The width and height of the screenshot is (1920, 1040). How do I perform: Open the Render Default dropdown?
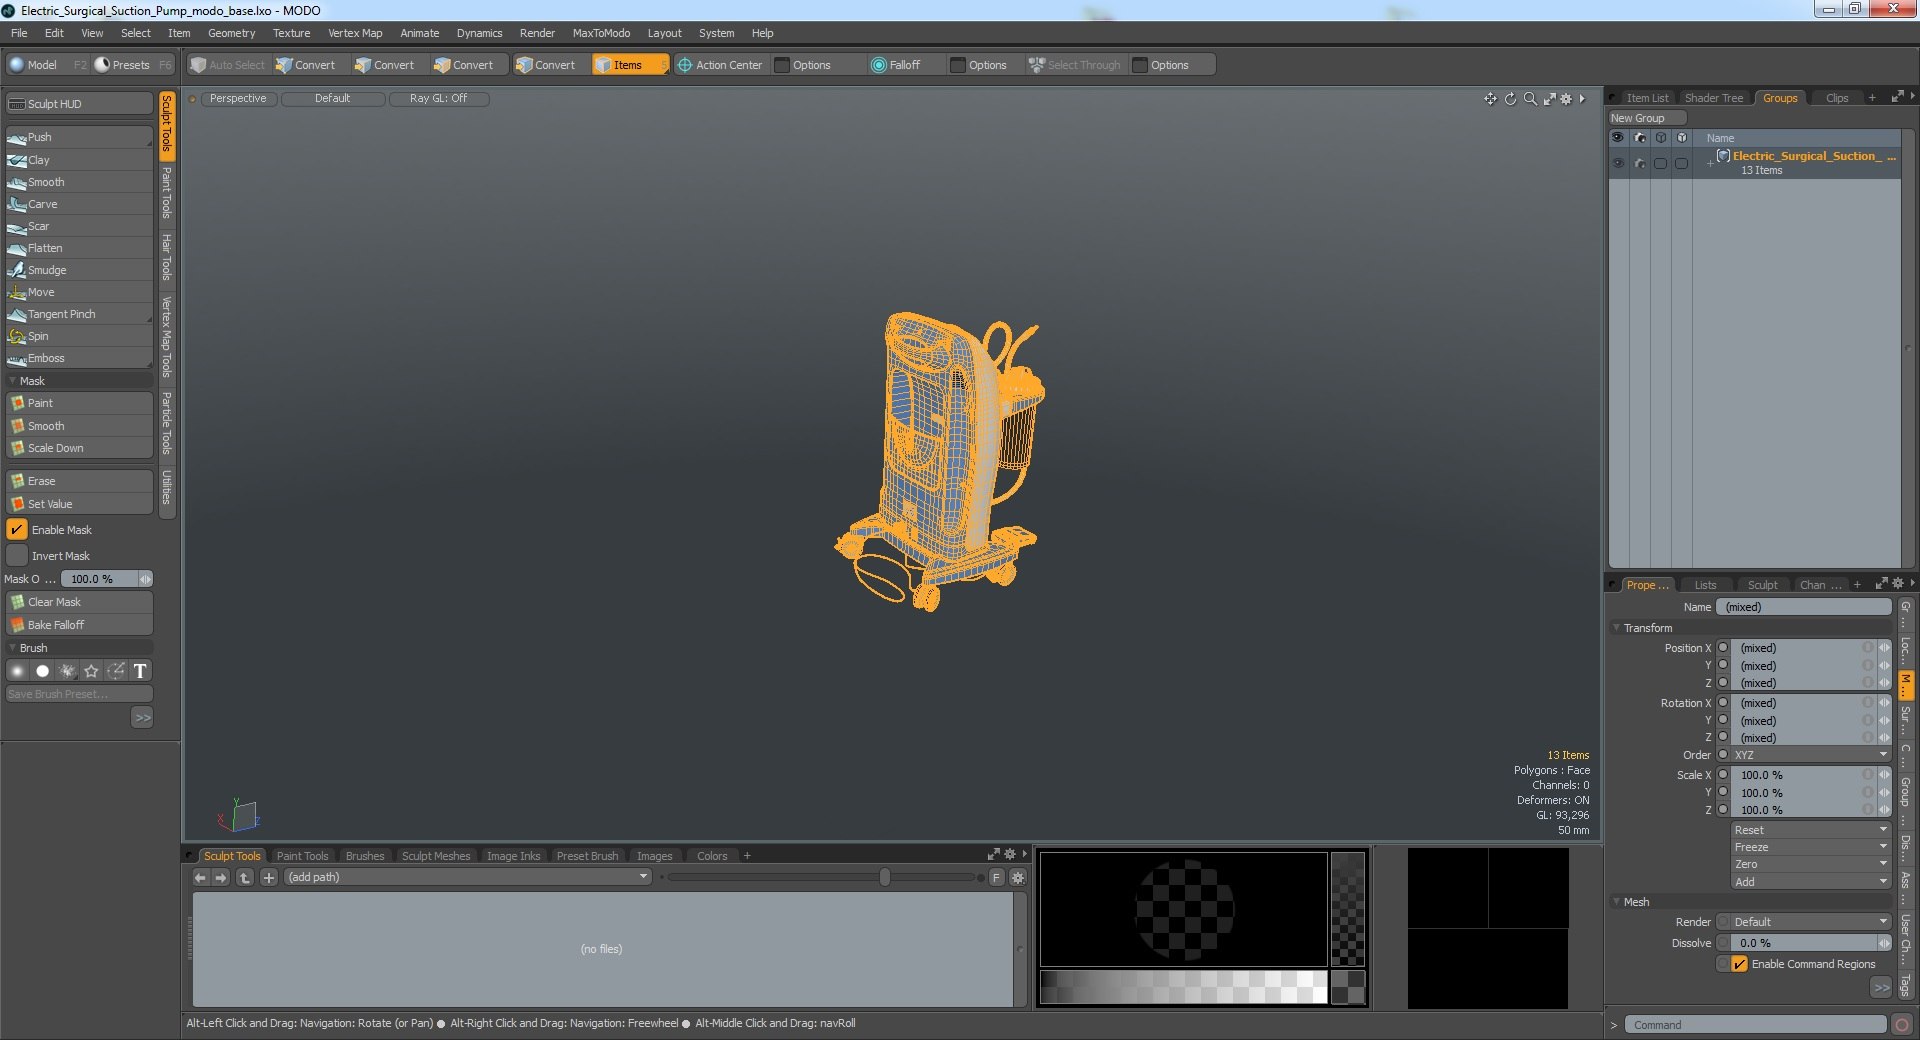[x=1810, y=922]
